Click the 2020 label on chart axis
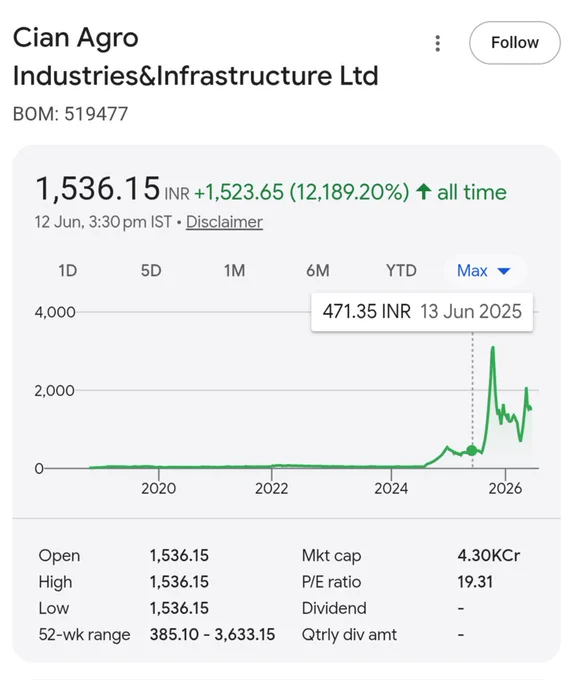Screen dimensions: 583x680 tap(158, 488)
